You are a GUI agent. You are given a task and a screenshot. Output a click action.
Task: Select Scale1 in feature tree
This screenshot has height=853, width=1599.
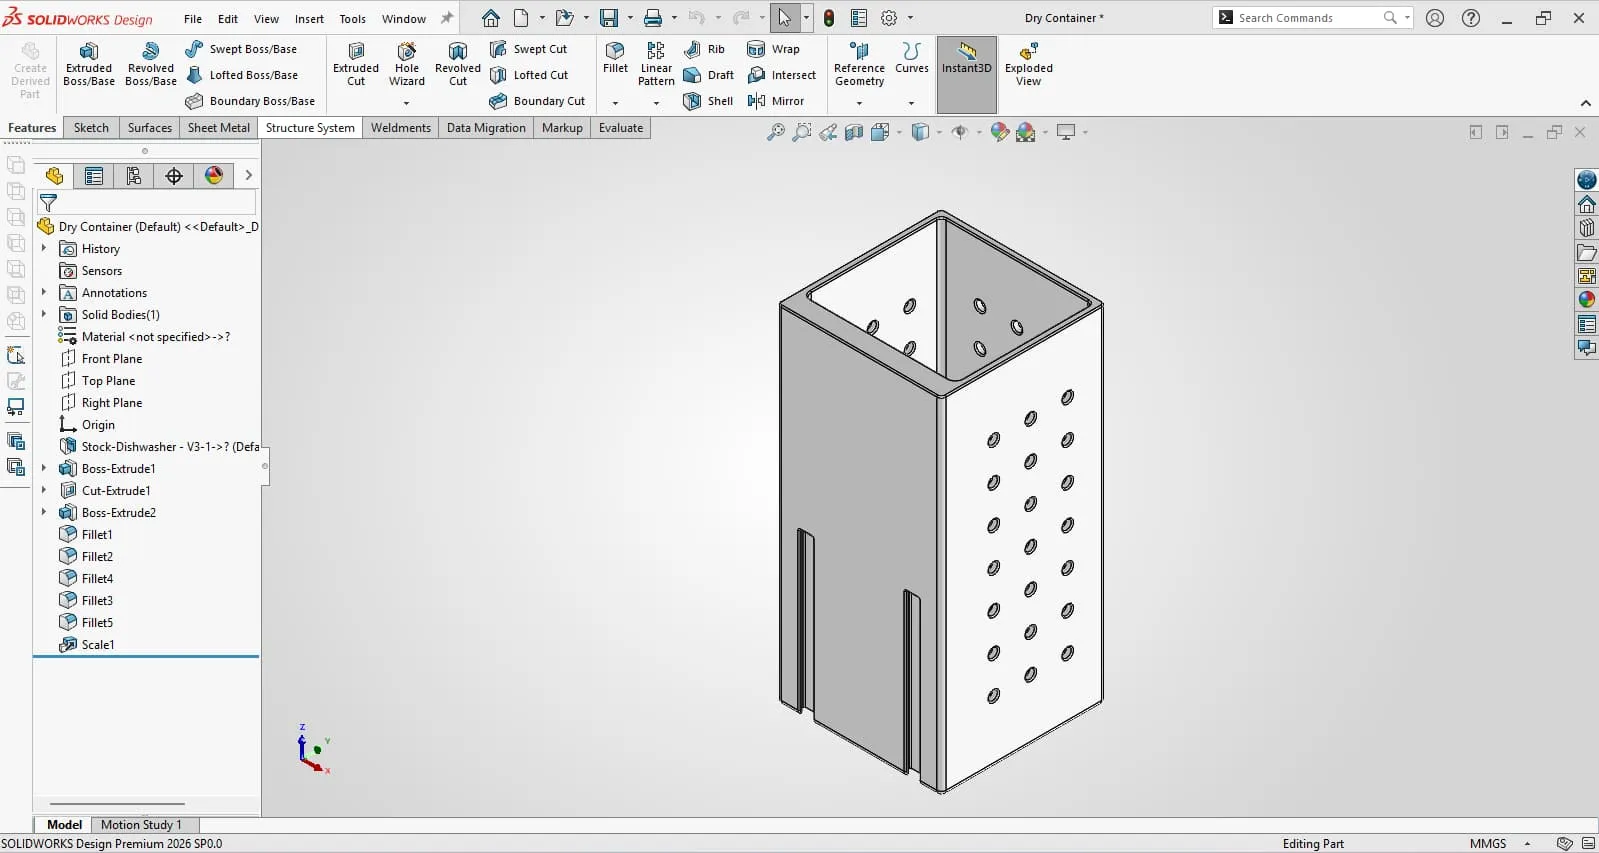click(98, 645)
